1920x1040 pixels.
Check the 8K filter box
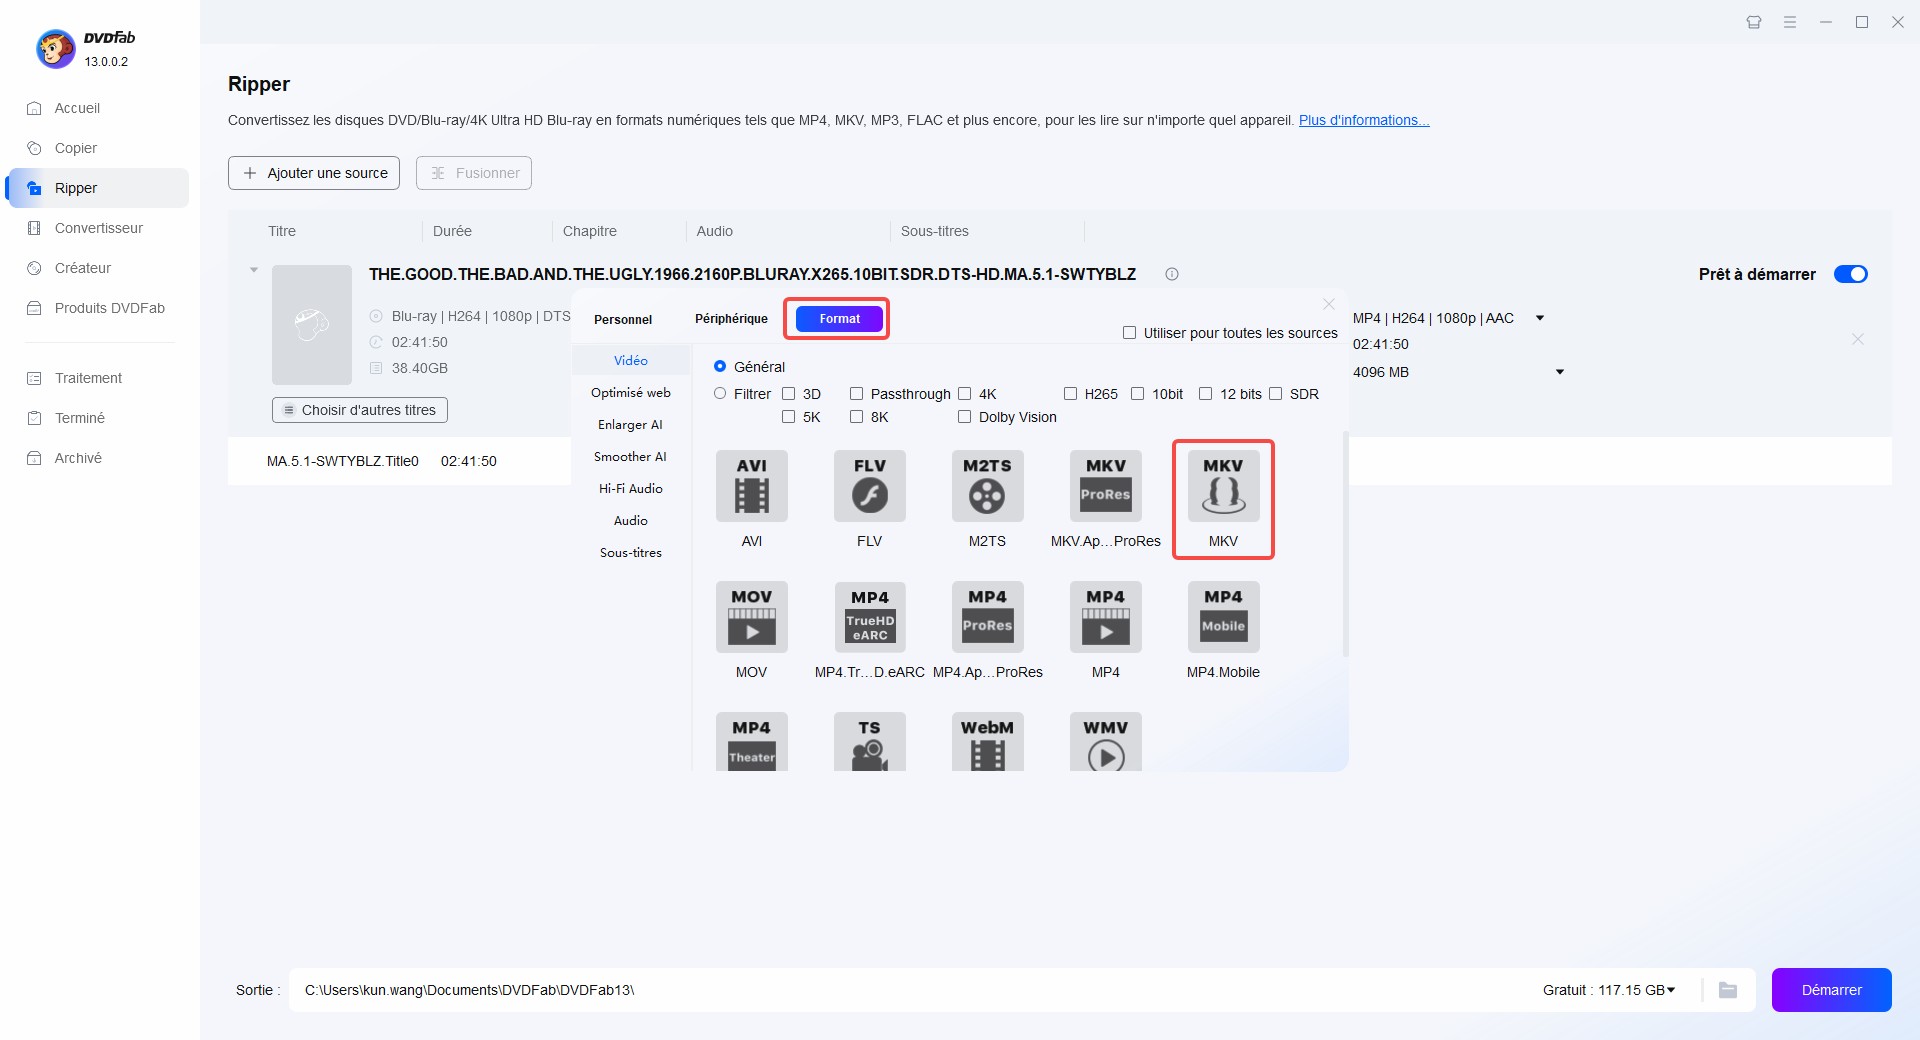pos(857,417)
